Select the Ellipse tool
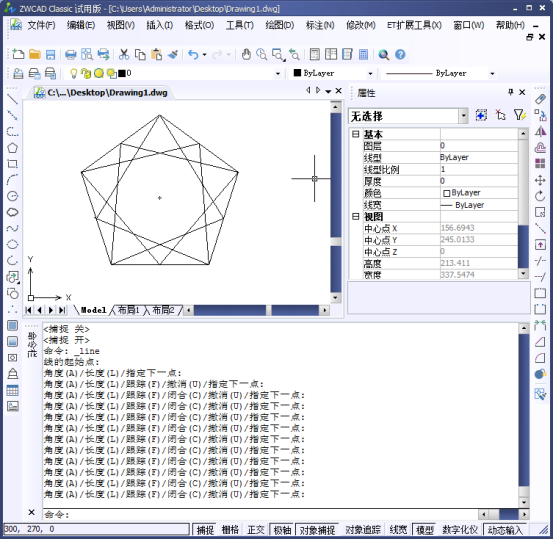Image resolution: width=554 pixels, height=540 pixels. tap(12, 244)
